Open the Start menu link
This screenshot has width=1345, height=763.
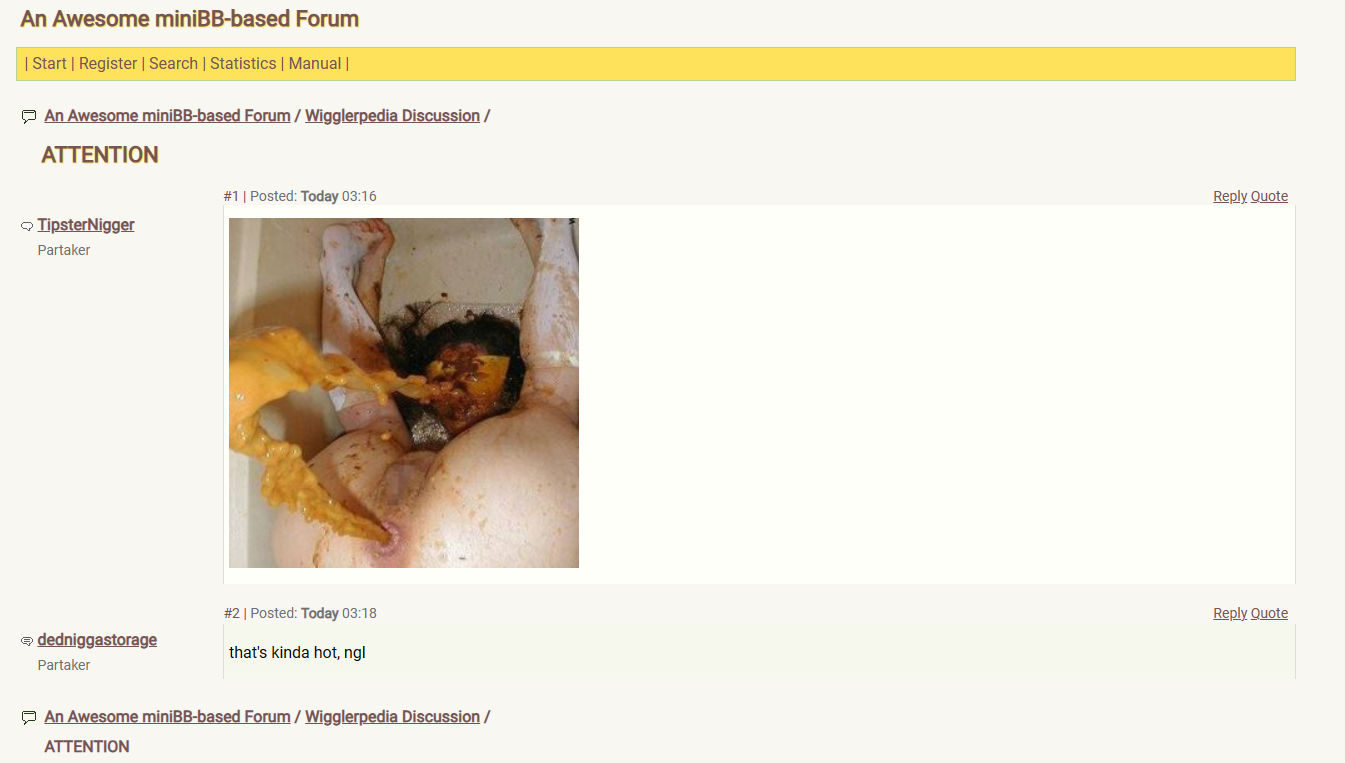coord(49,63)
